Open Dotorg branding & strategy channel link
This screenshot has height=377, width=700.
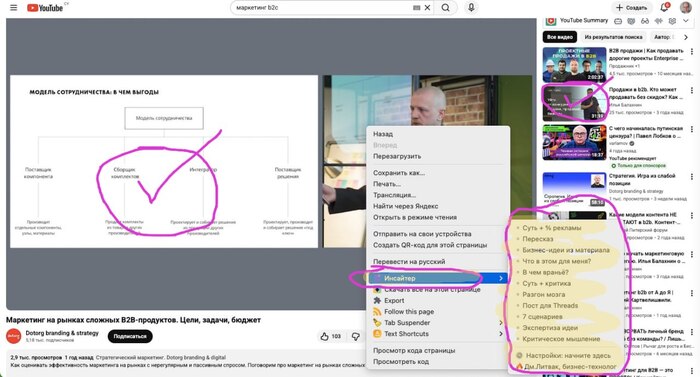click(62, 333)
